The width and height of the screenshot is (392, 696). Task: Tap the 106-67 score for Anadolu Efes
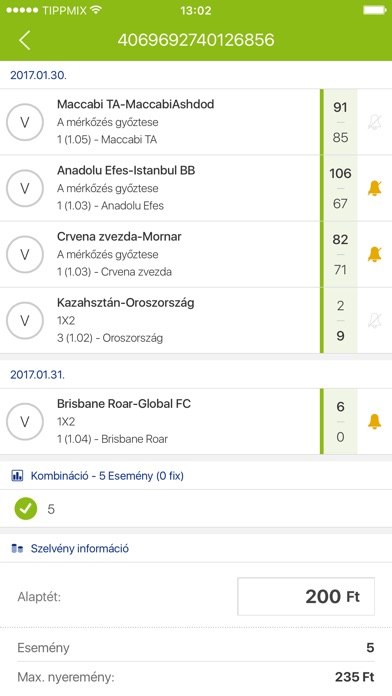(x=340, y=188)
